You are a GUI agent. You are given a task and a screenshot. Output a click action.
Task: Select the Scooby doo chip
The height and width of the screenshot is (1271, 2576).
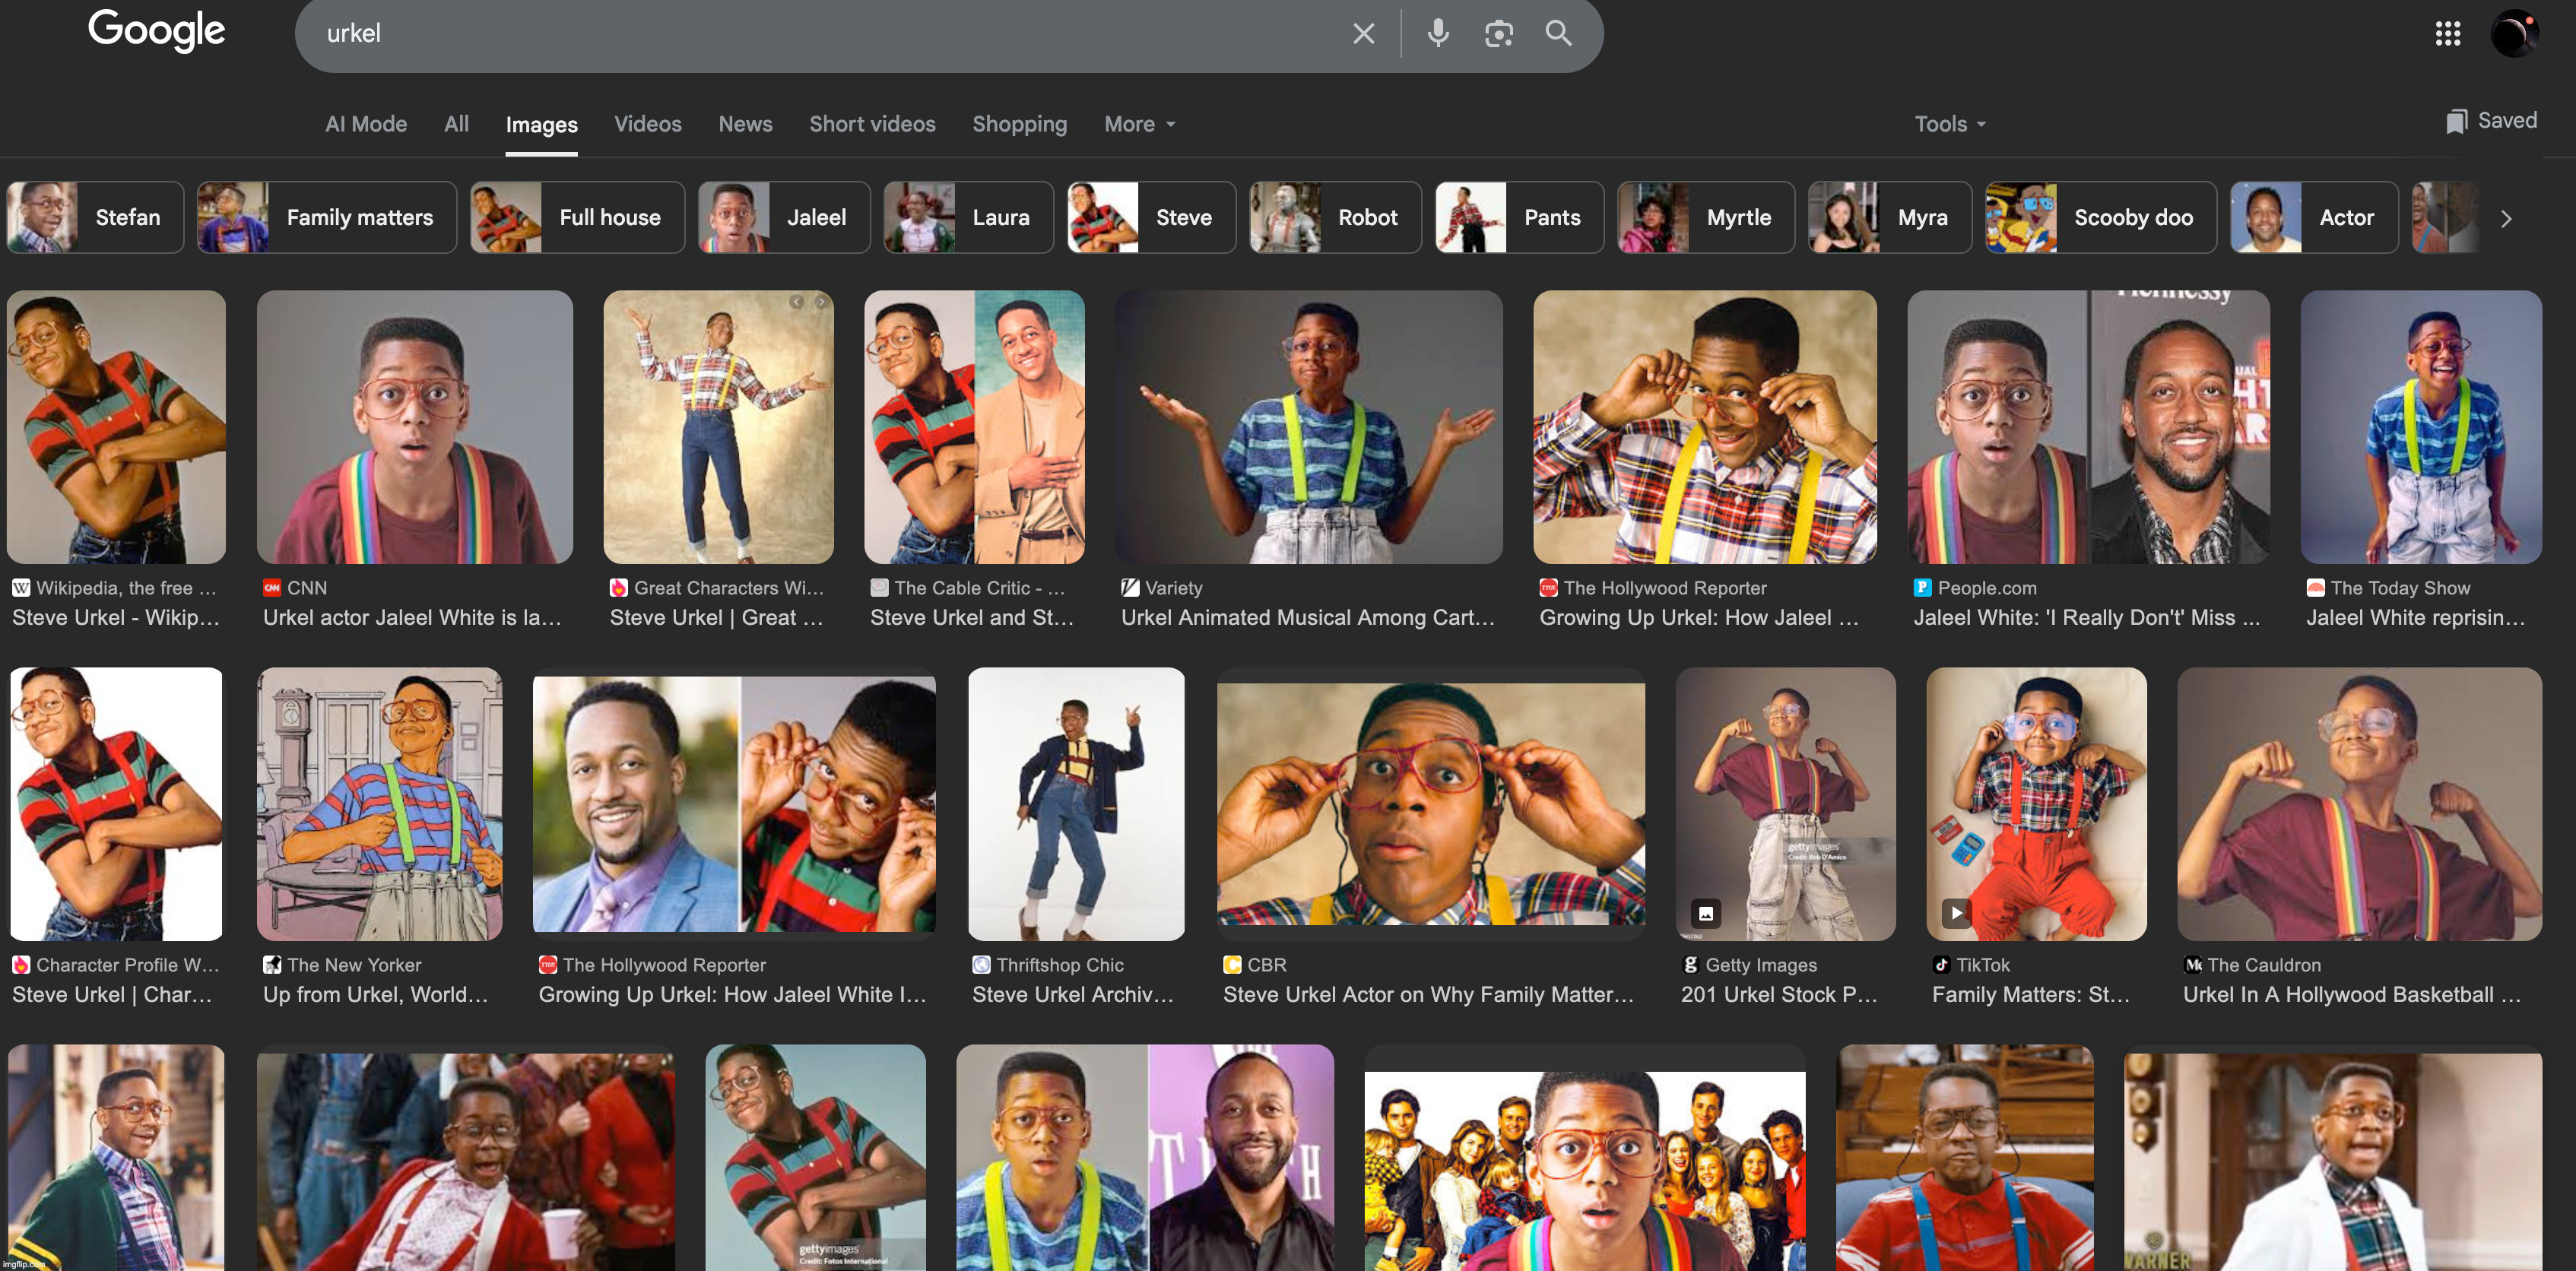(x=2100, y=217)
